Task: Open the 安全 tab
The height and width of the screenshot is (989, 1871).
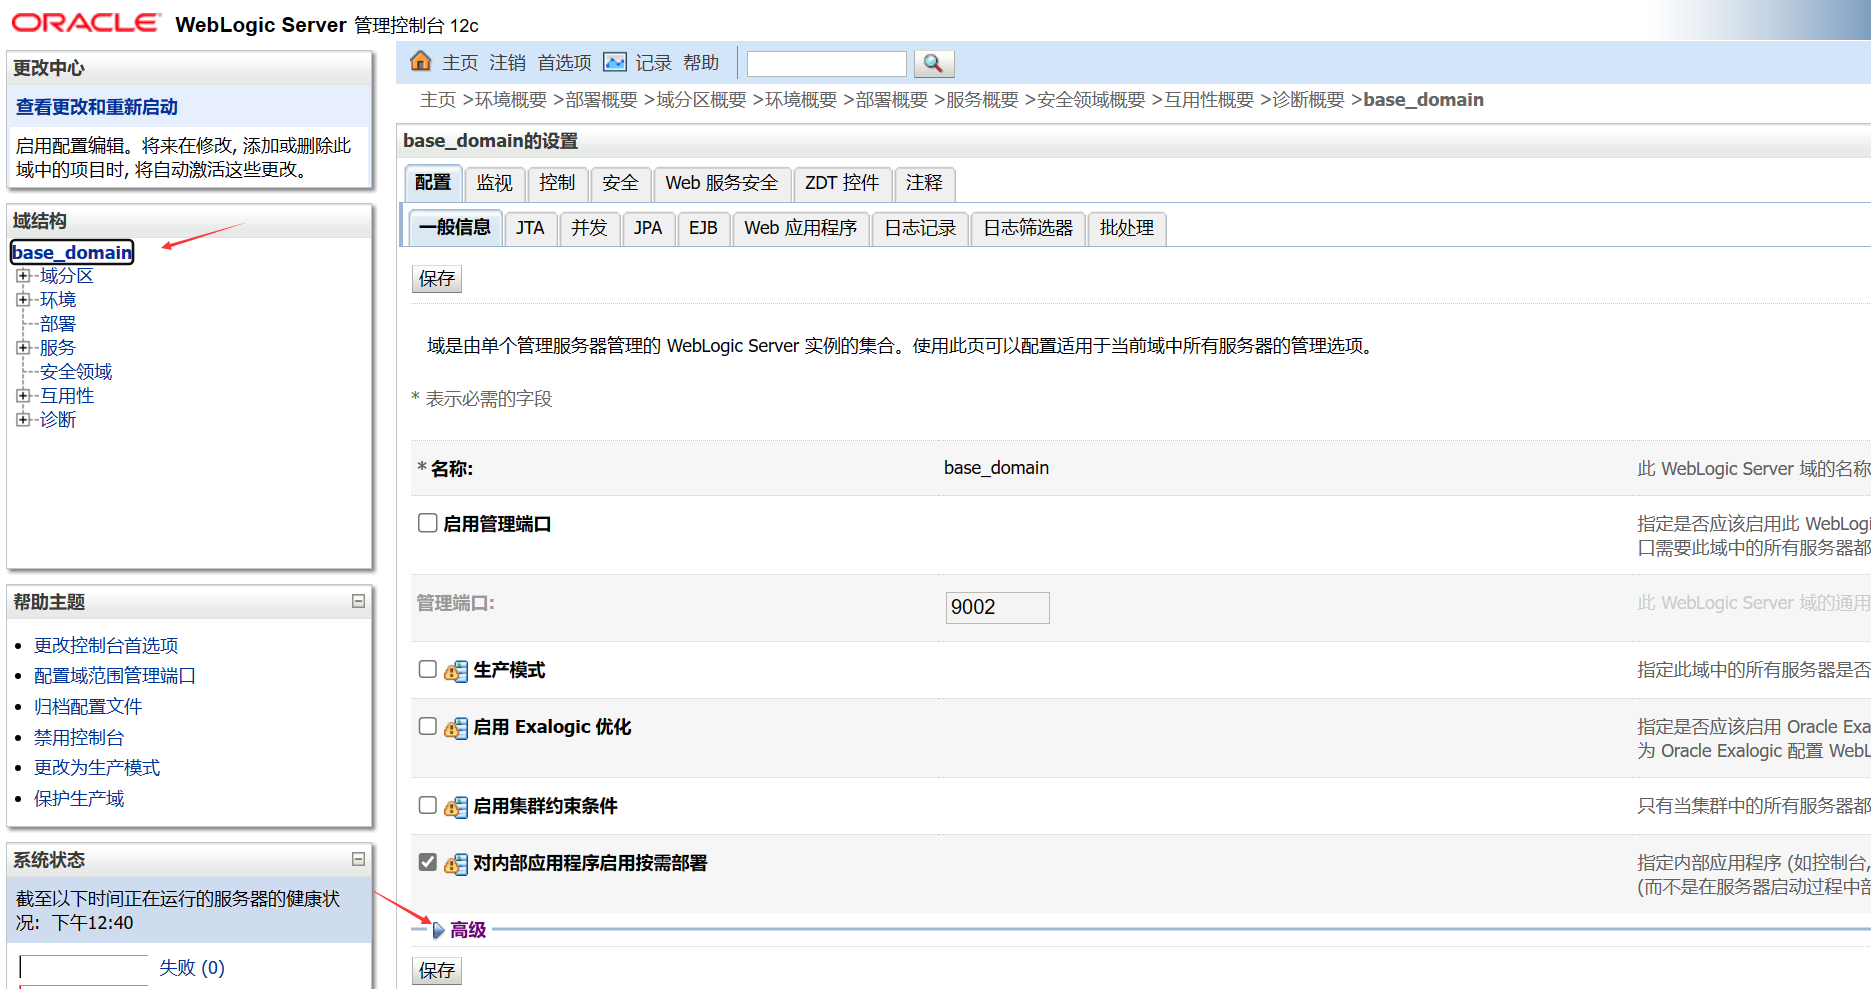Action: pyautogui.click(x=620, y=183)
